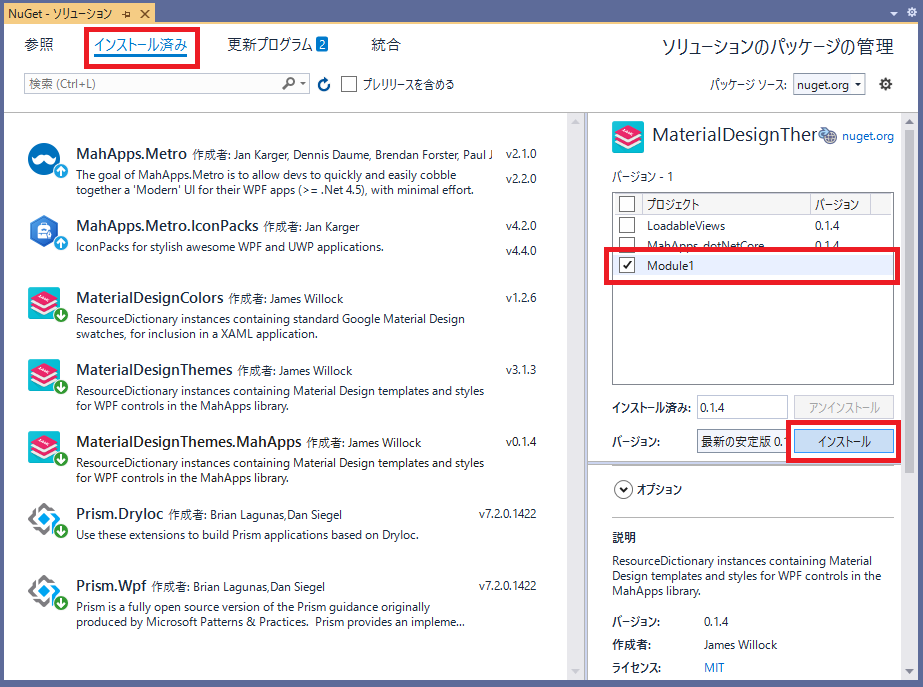The height and width of the screenshot is (687, 923).
Task: Enable the include prerelease checkbox
Action: coord(349,84)
